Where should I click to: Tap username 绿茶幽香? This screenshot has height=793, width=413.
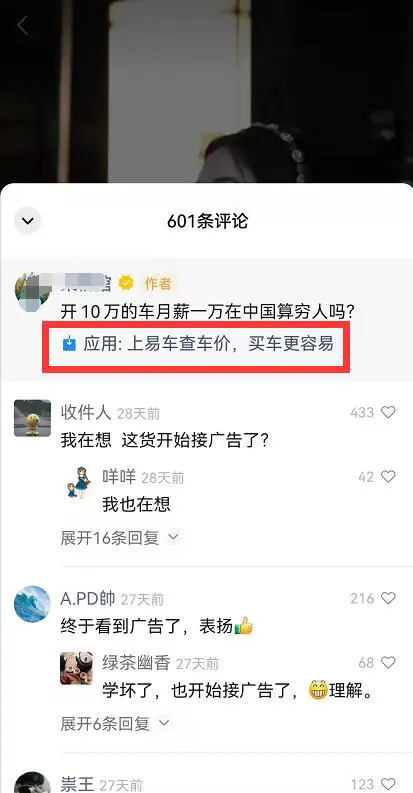136,663
